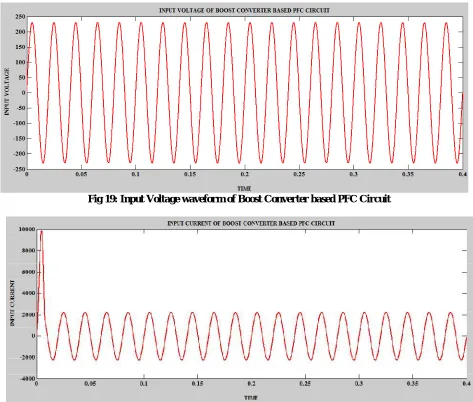The width and height of the screenshot is (473, 402).
Task: Click the 0.2 time tick in voltage plot
Action: point(244,174)
